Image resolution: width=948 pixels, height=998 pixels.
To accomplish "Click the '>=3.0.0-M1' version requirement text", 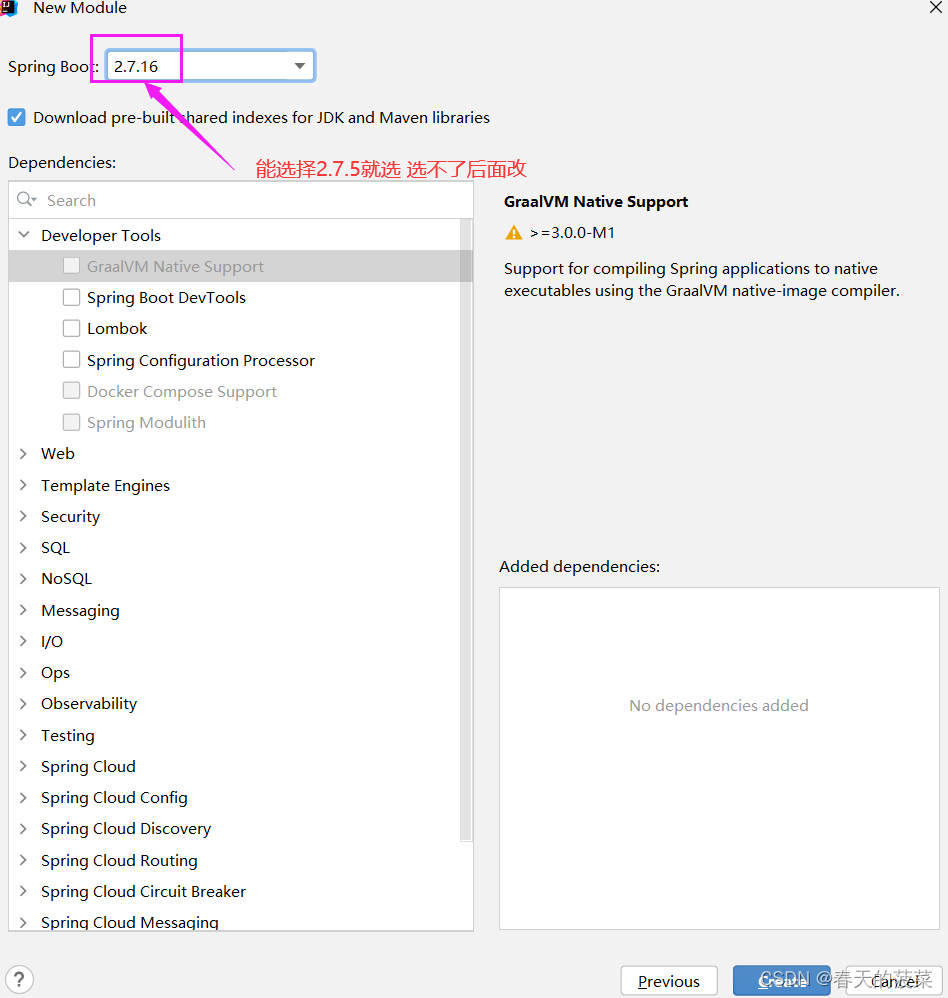I will pyautogui.click(x=572, y=233).
